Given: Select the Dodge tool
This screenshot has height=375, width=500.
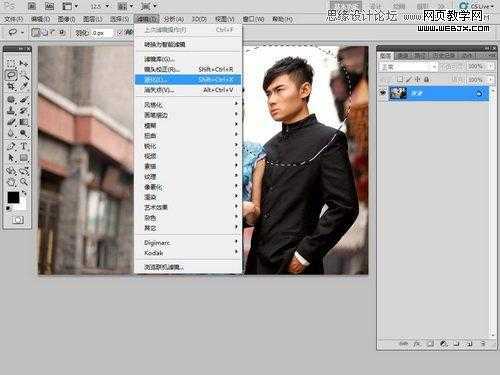Looking at the screenshot, I should pyautogui.click(x=24, y=133).
